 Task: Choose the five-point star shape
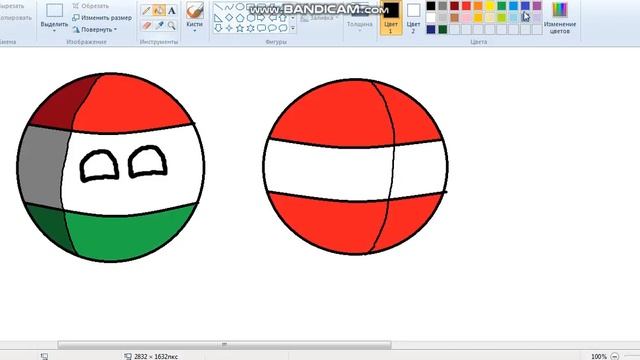pos(240,28)
